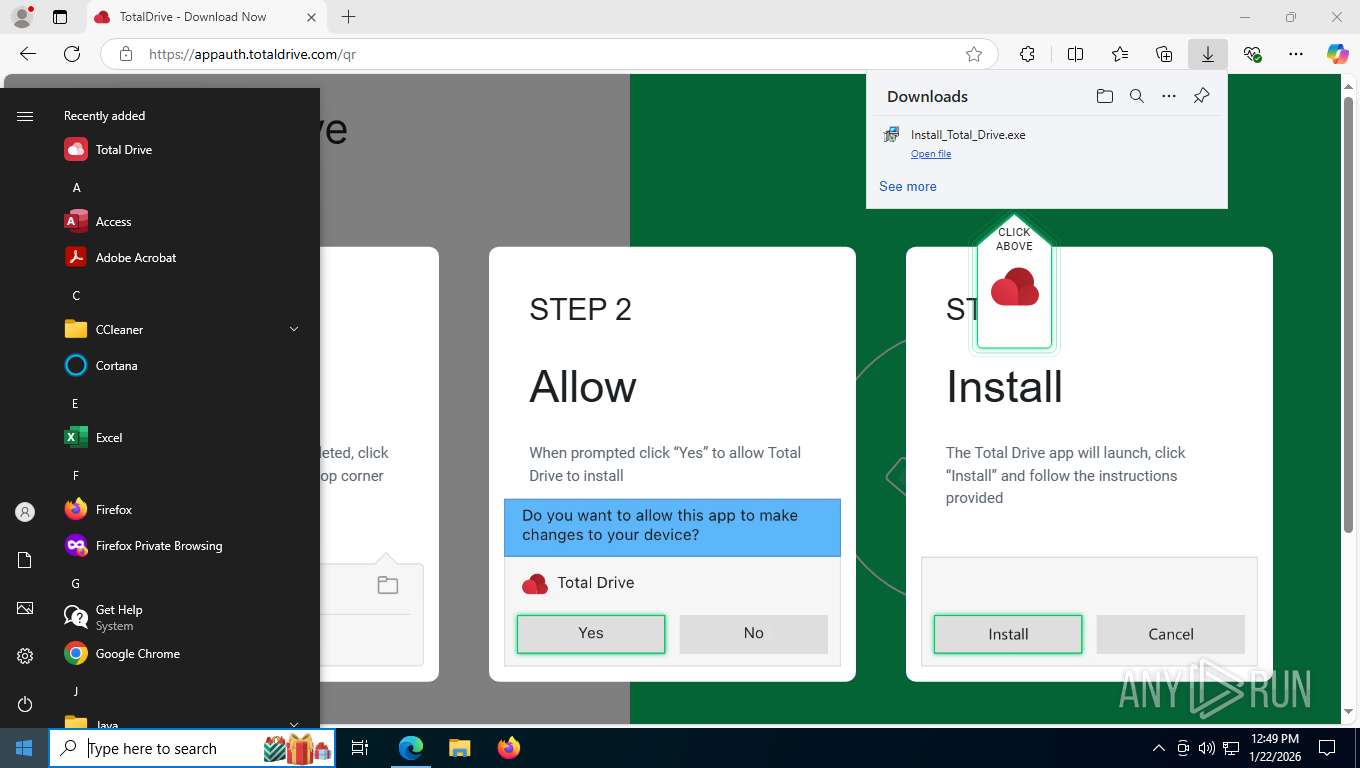
Task: Click the taskbar search box
Action: [x=192, y=748]
